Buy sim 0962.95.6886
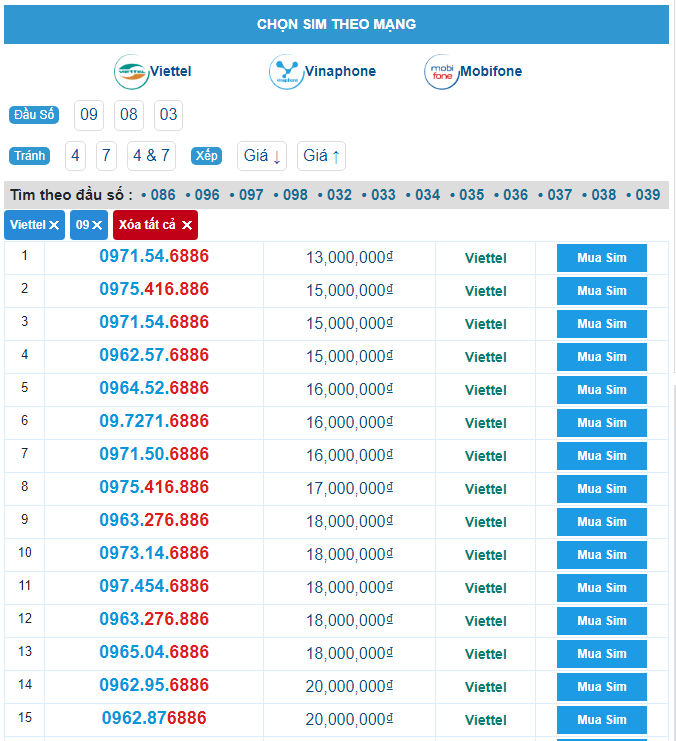676x741 pixels. coord(602,687)
